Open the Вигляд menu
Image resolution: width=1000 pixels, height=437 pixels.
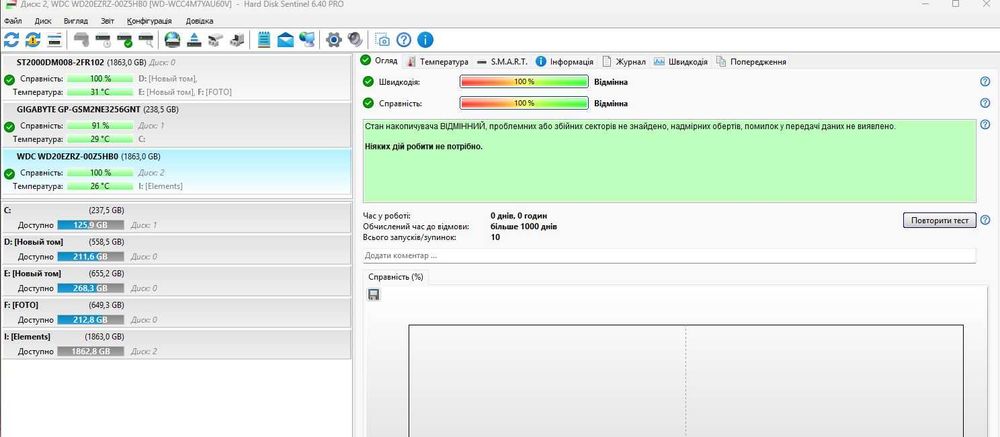[x=76, y=21]
